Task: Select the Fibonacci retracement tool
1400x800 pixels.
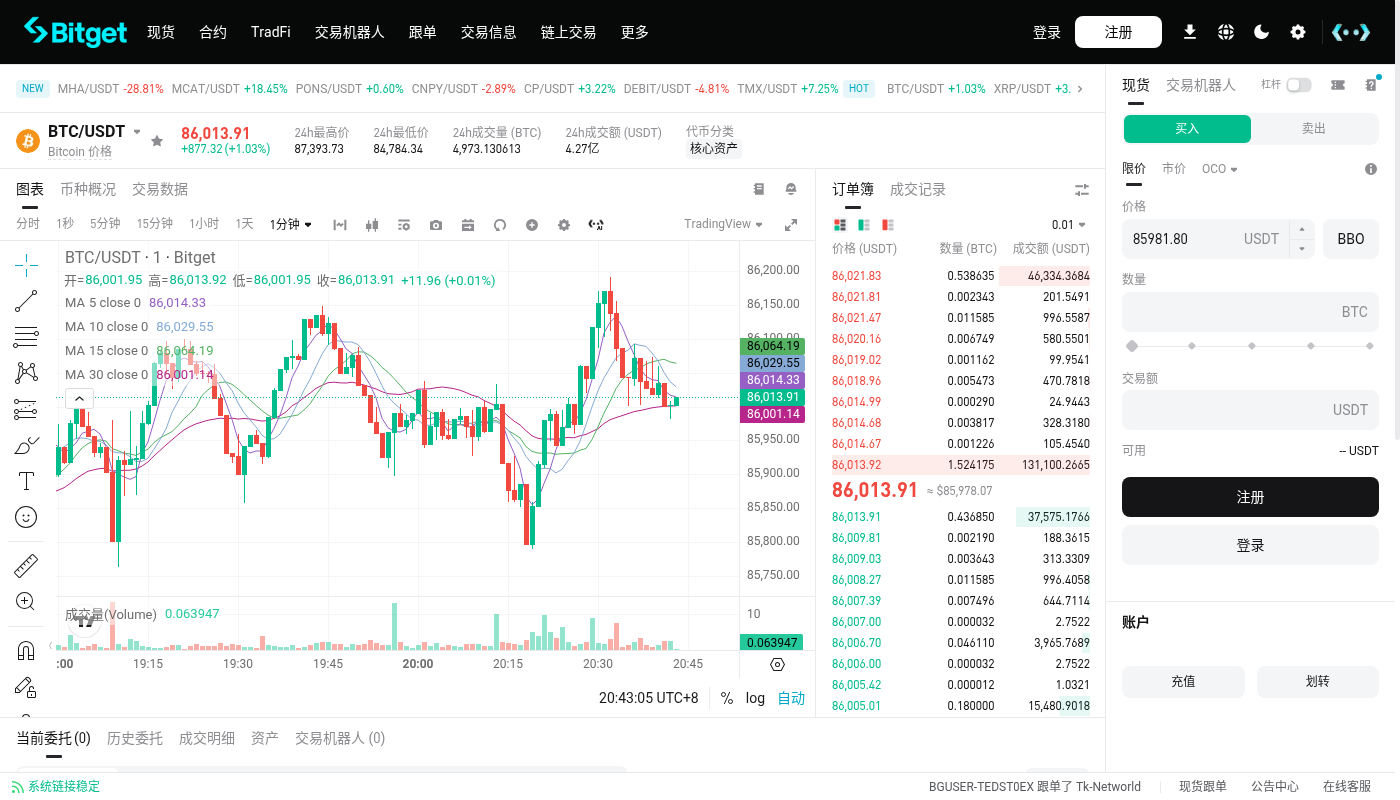Action: click(x=26, y=337)
